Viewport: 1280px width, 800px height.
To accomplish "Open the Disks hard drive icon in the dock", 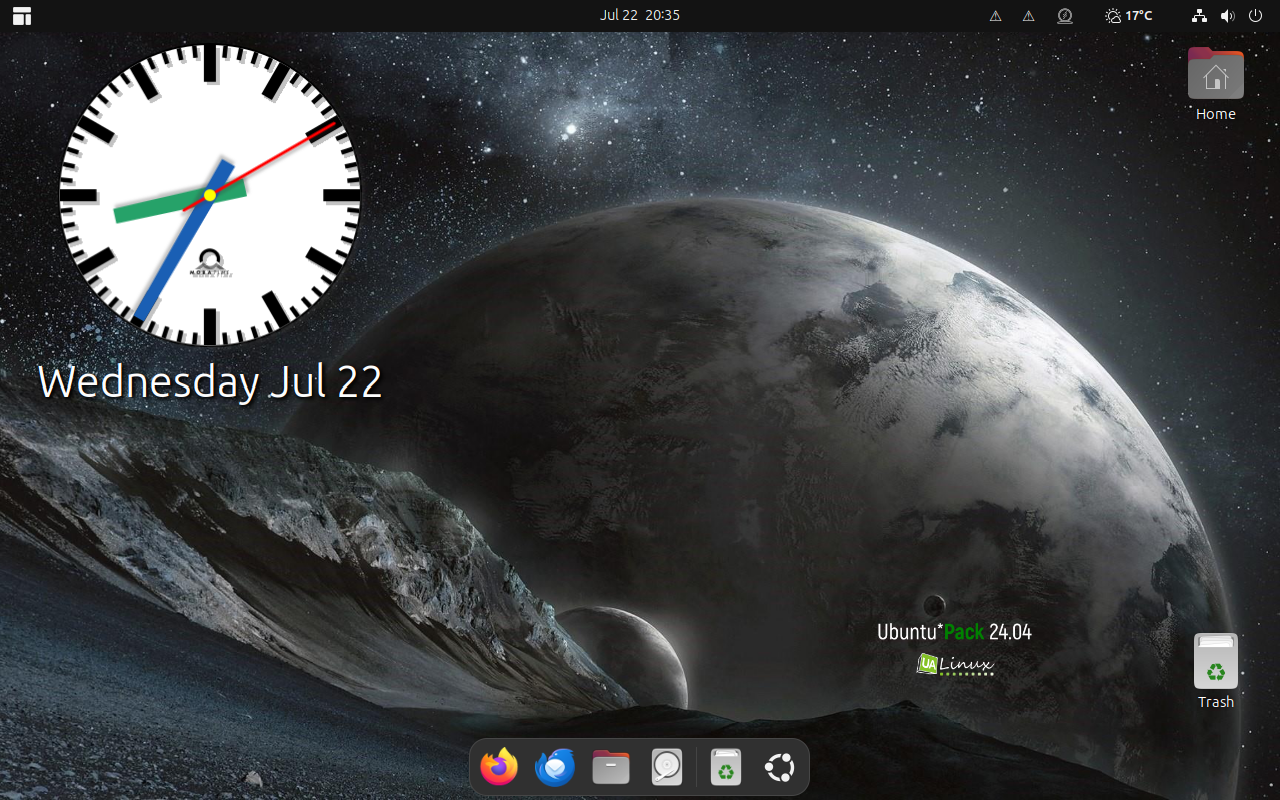I will pos(667,767).
